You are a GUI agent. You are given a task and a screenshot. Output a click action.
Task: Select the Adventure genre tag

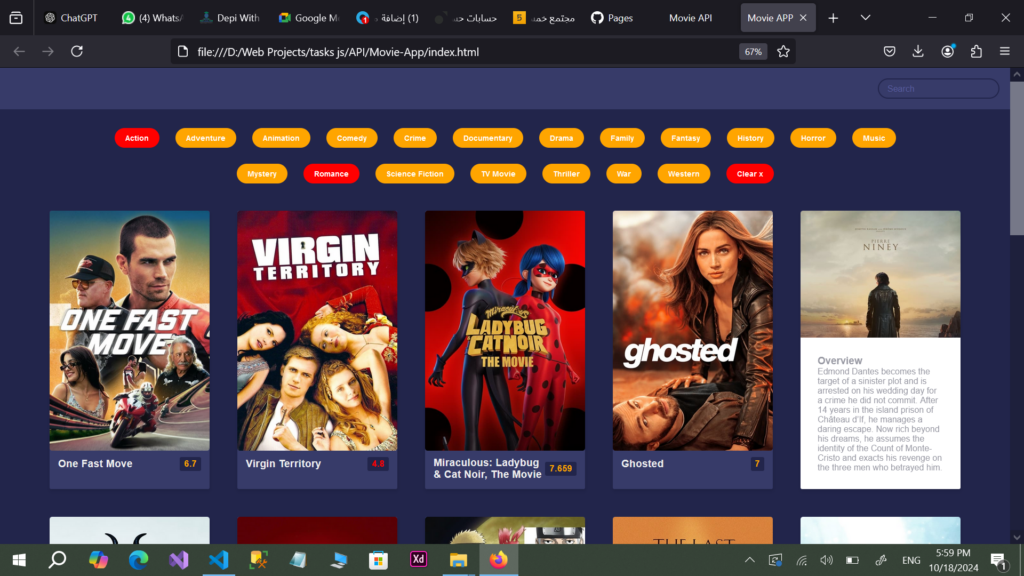(x=206, y=138)
